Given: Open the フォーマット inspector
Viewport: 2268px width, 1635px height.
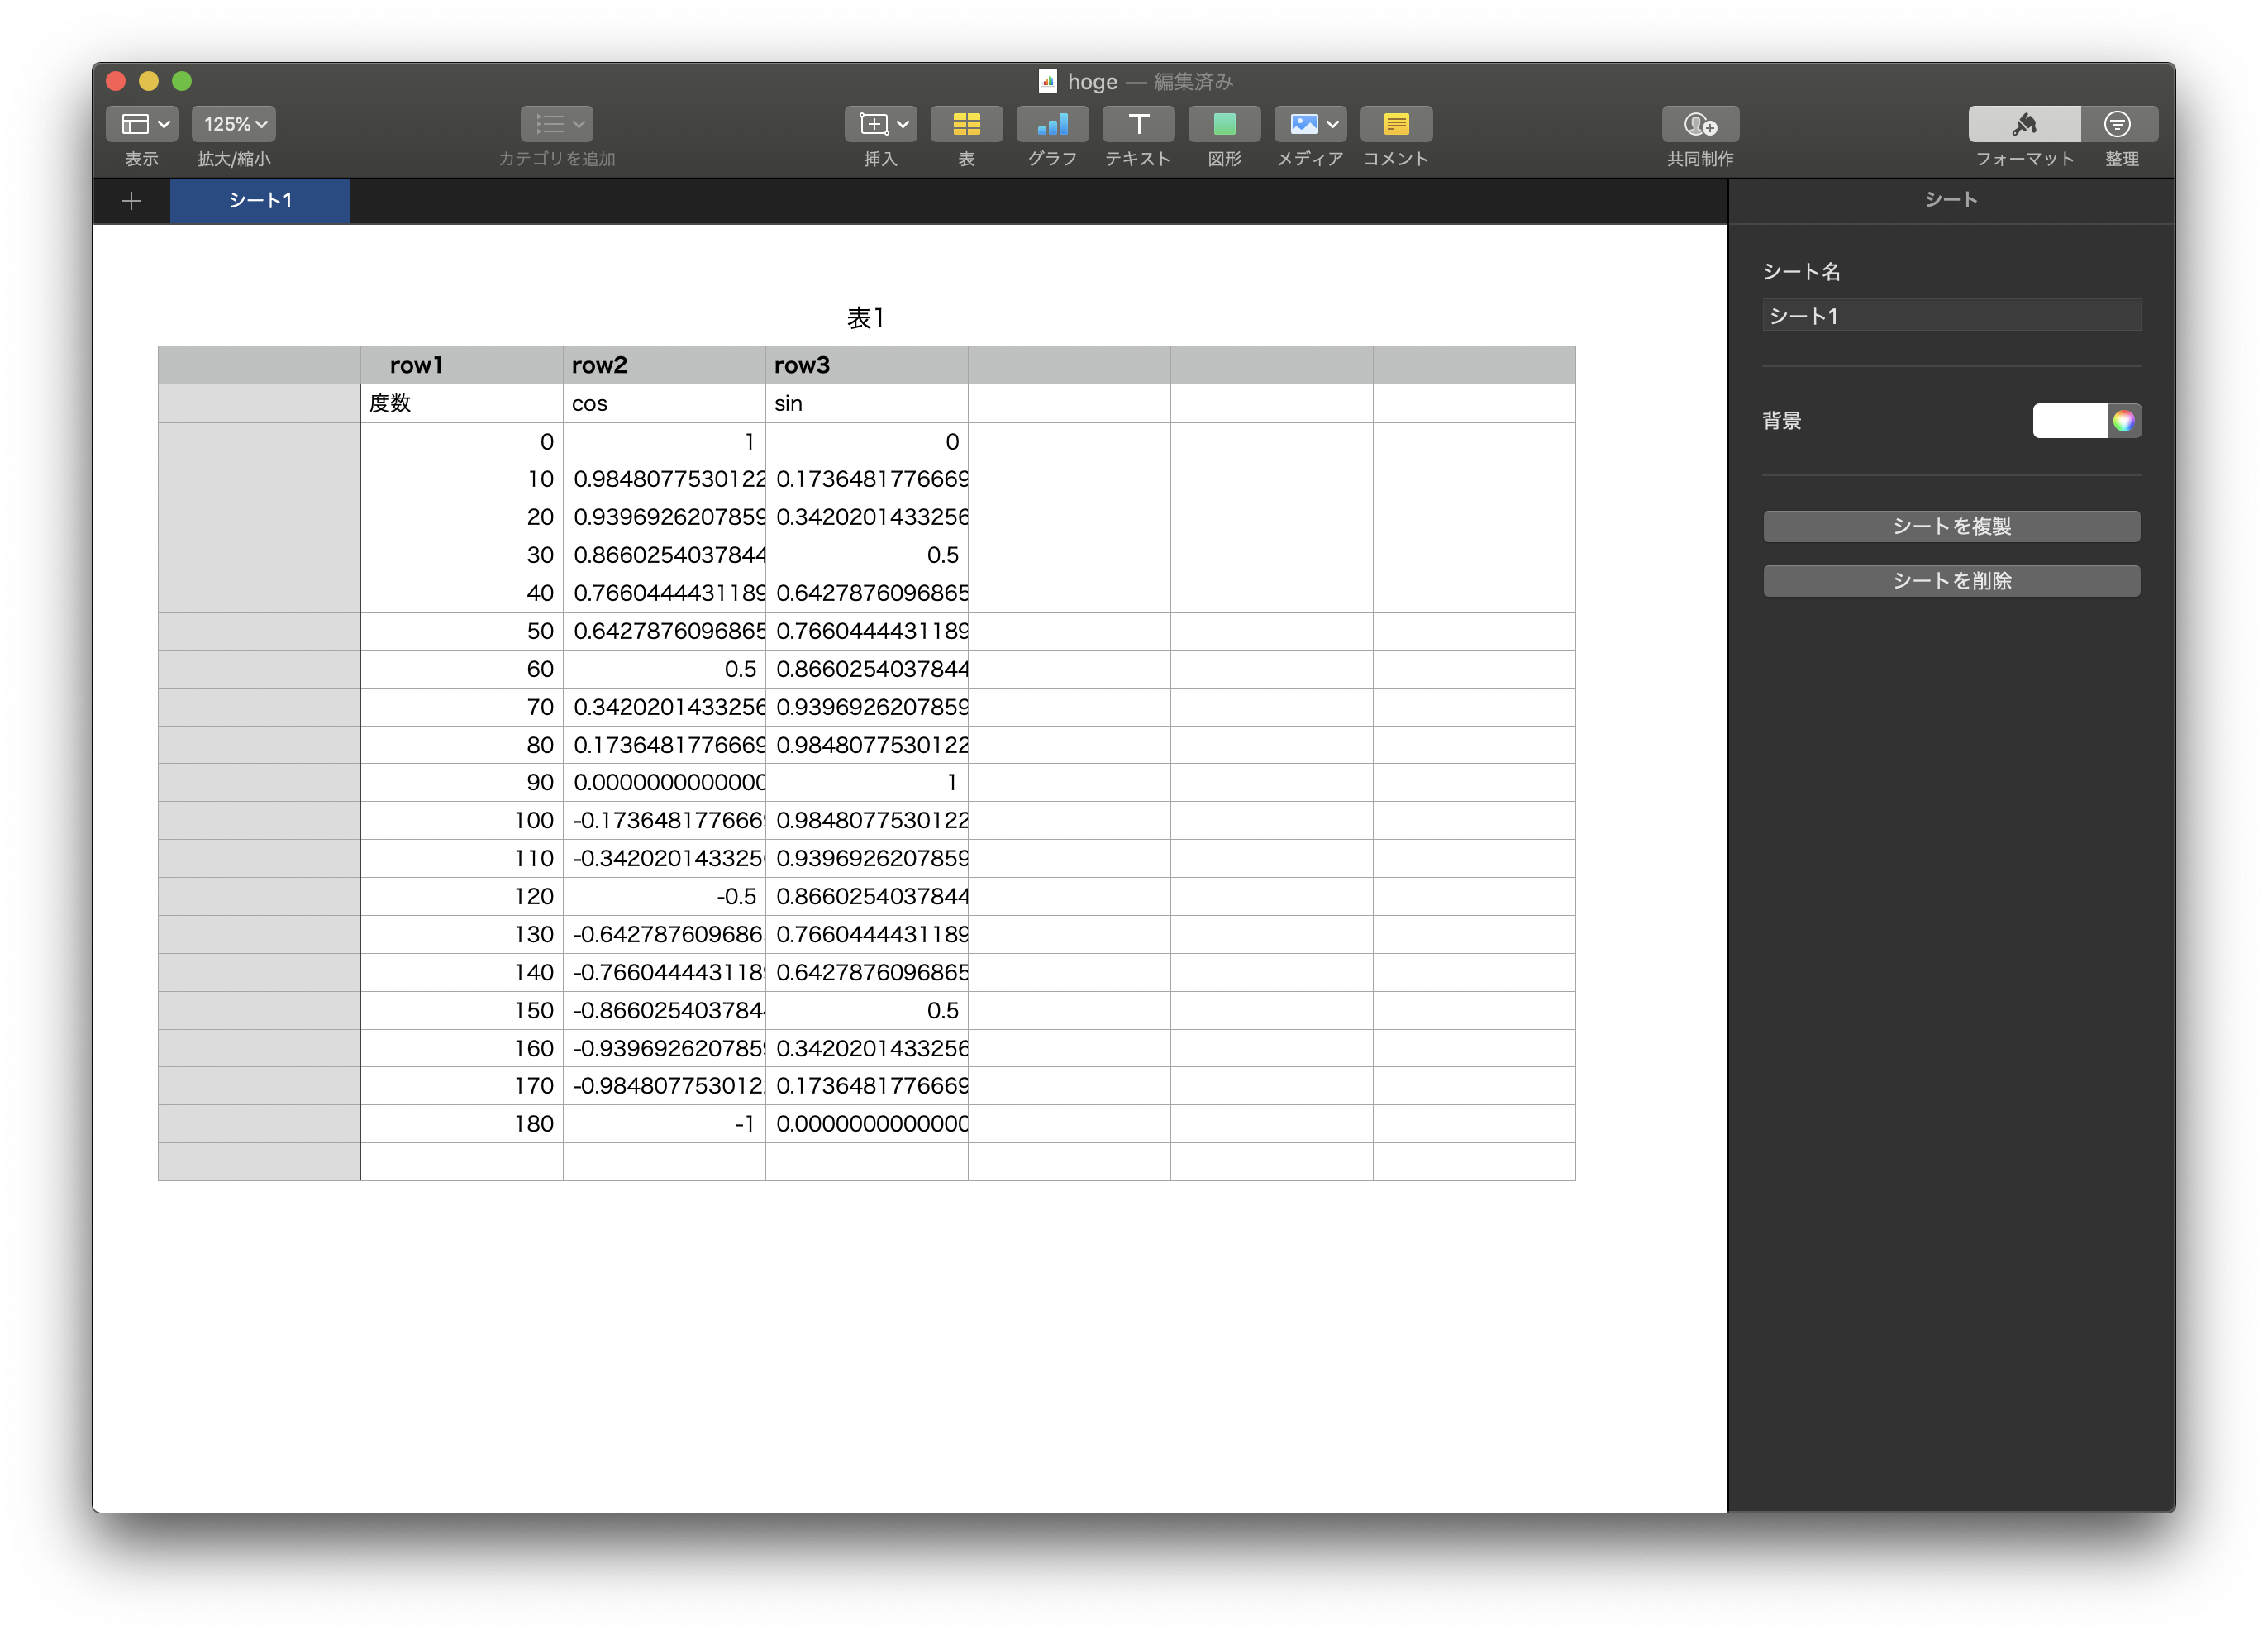Looking at the screenshot, I should [2023, 124].
